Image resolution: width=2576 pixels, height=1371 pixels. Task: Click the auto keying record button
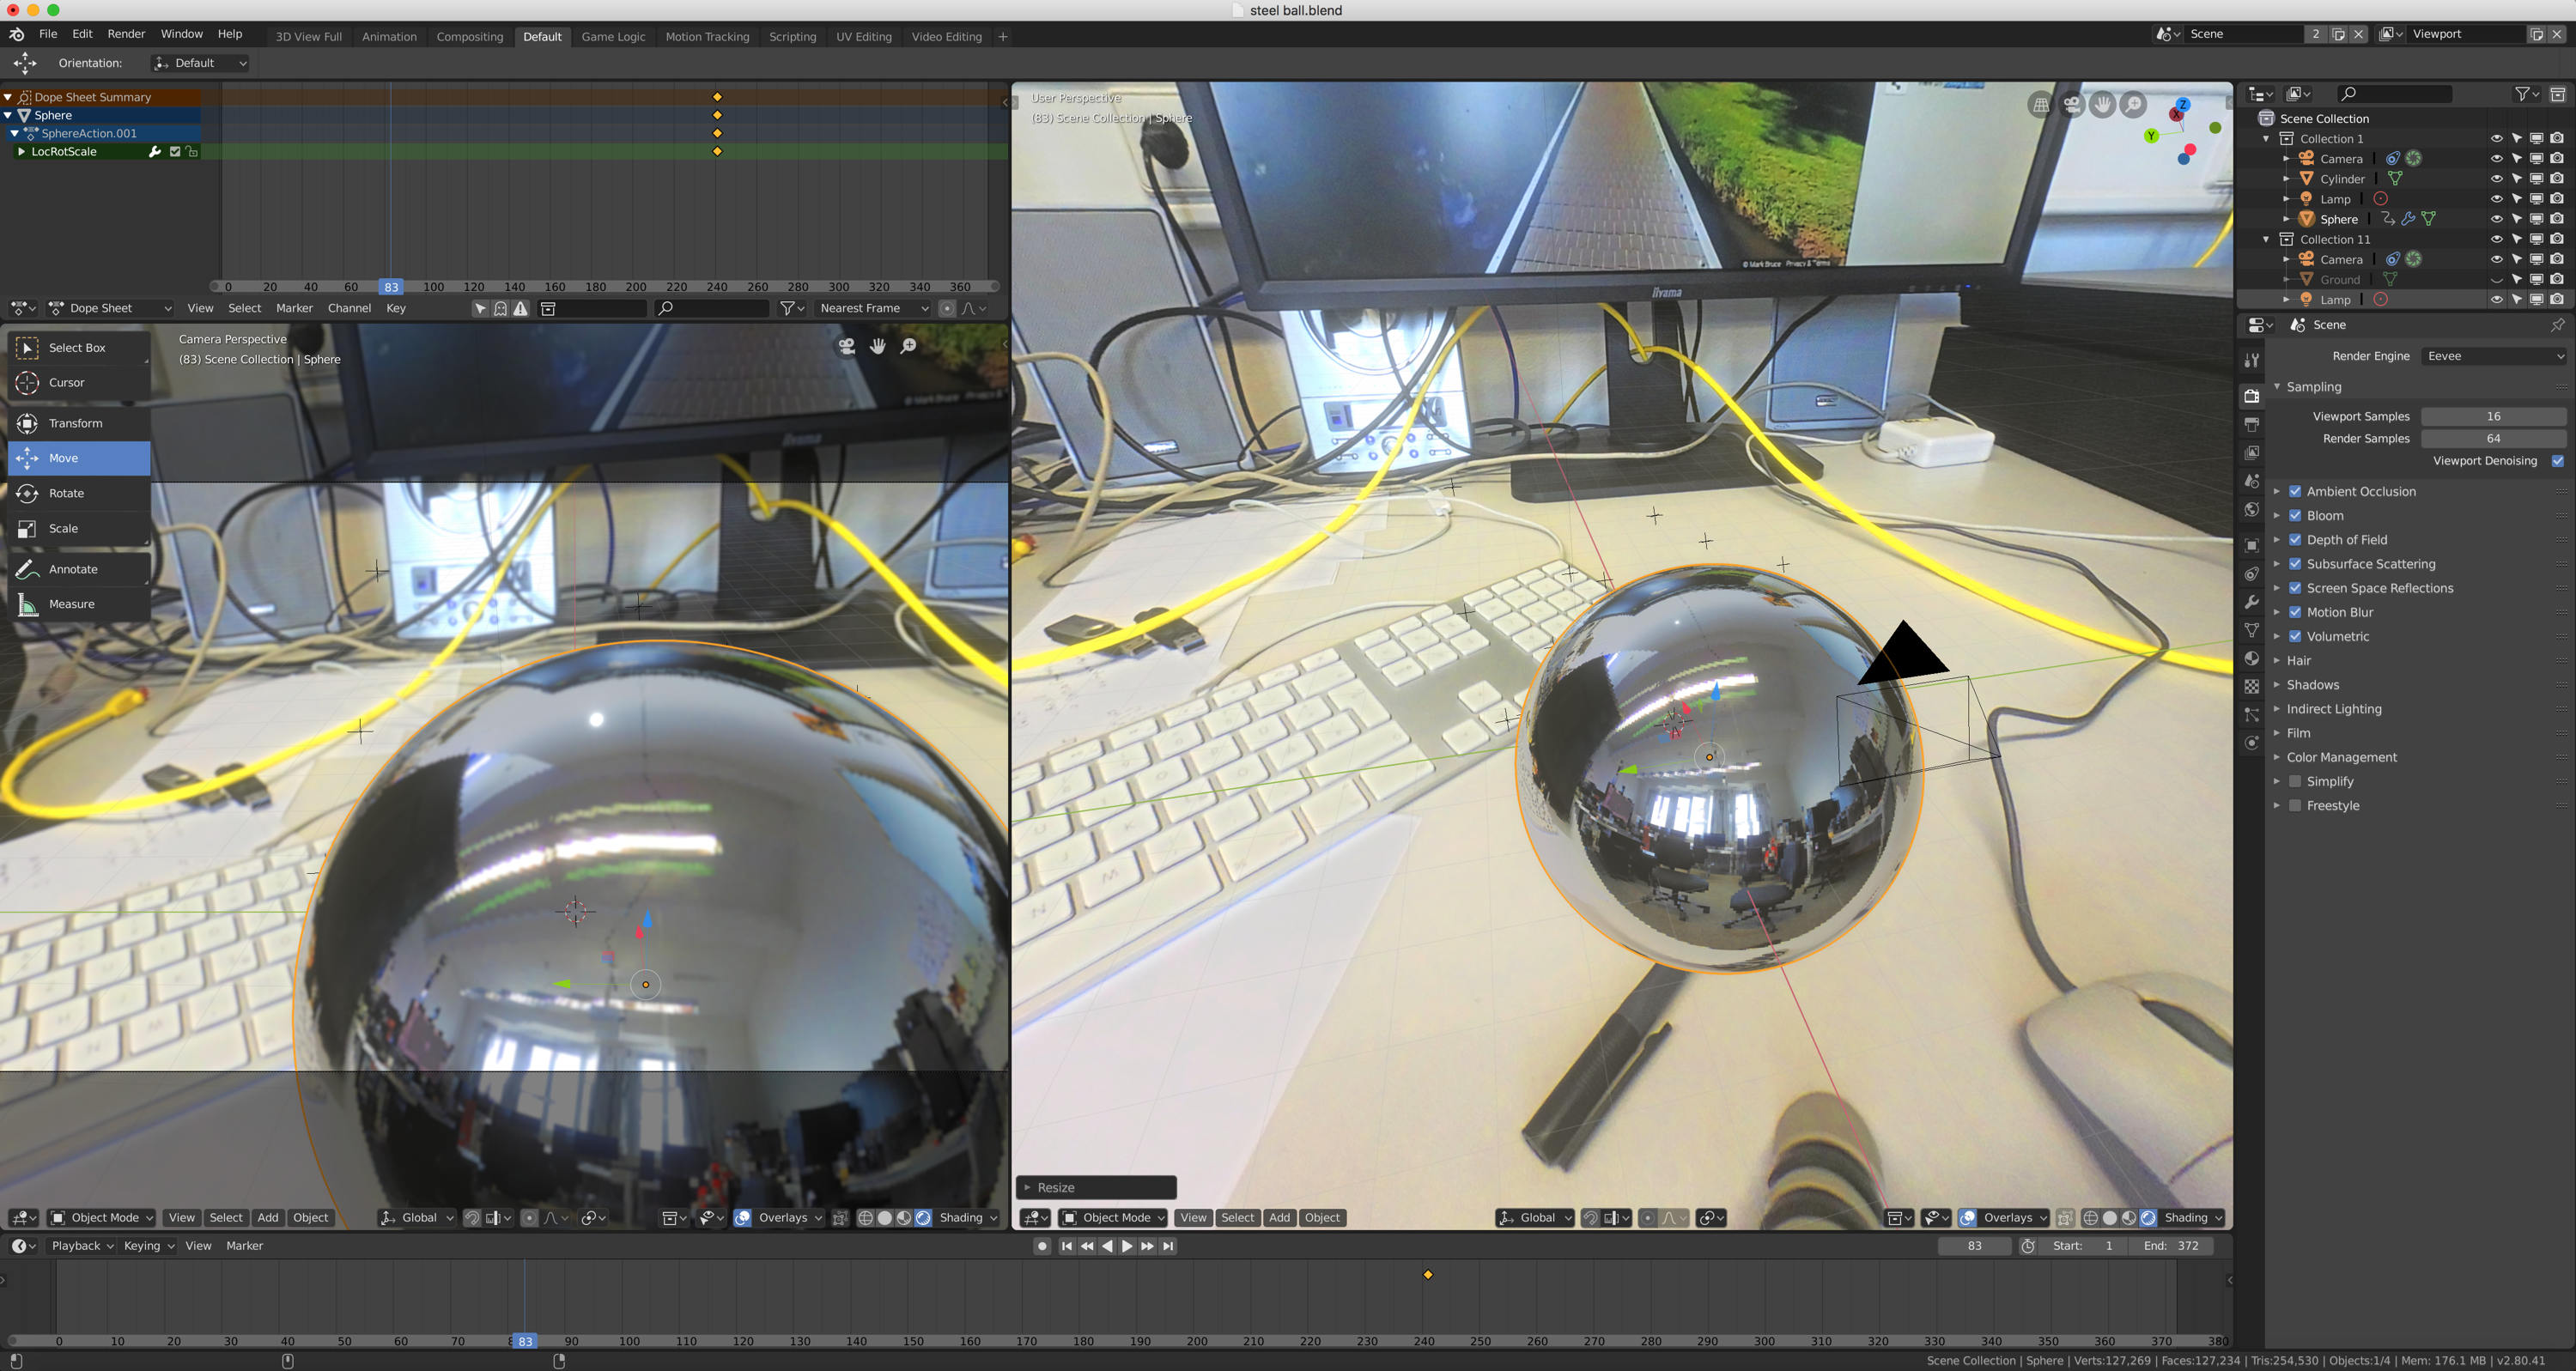(x=1042, y=1246)
